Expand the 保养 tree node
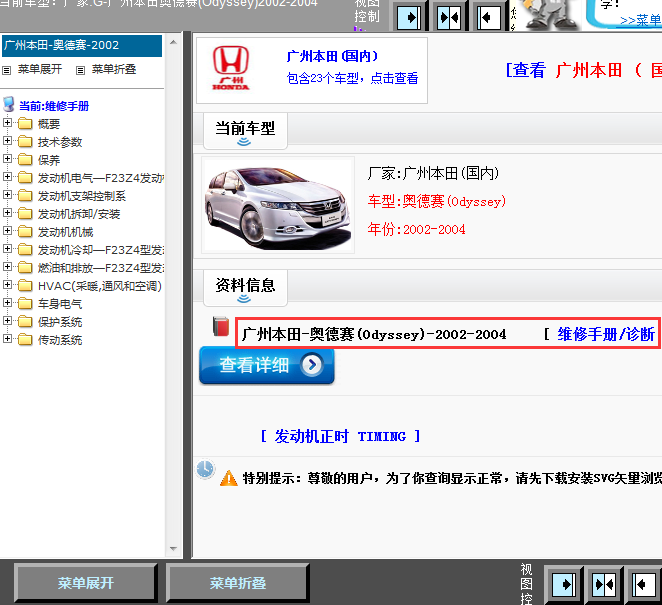This screenshot has height=605, width=662. pyautogui.click(x=7, y=158)
